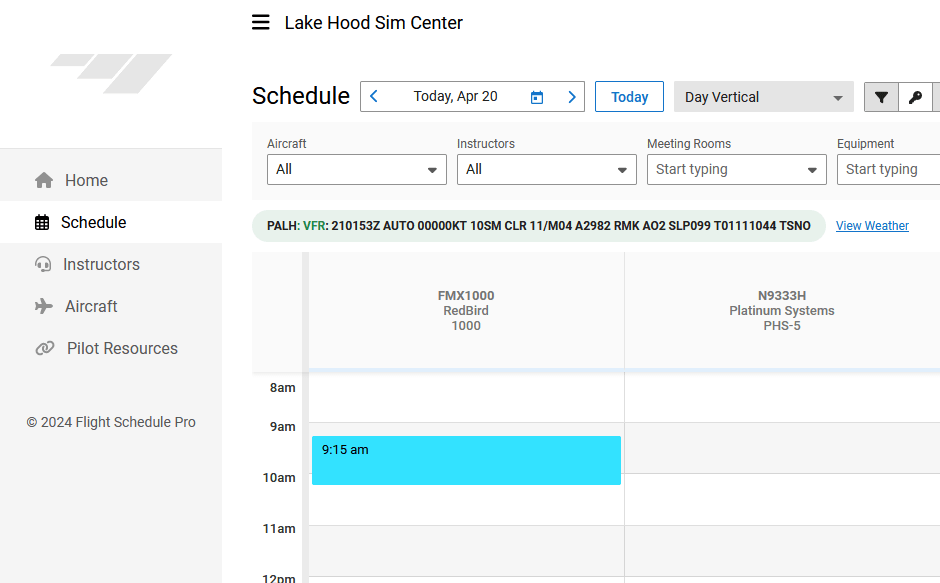Click the Flight Schedule Pro logo
Viewport: 940px width, 583px height.
111,74
